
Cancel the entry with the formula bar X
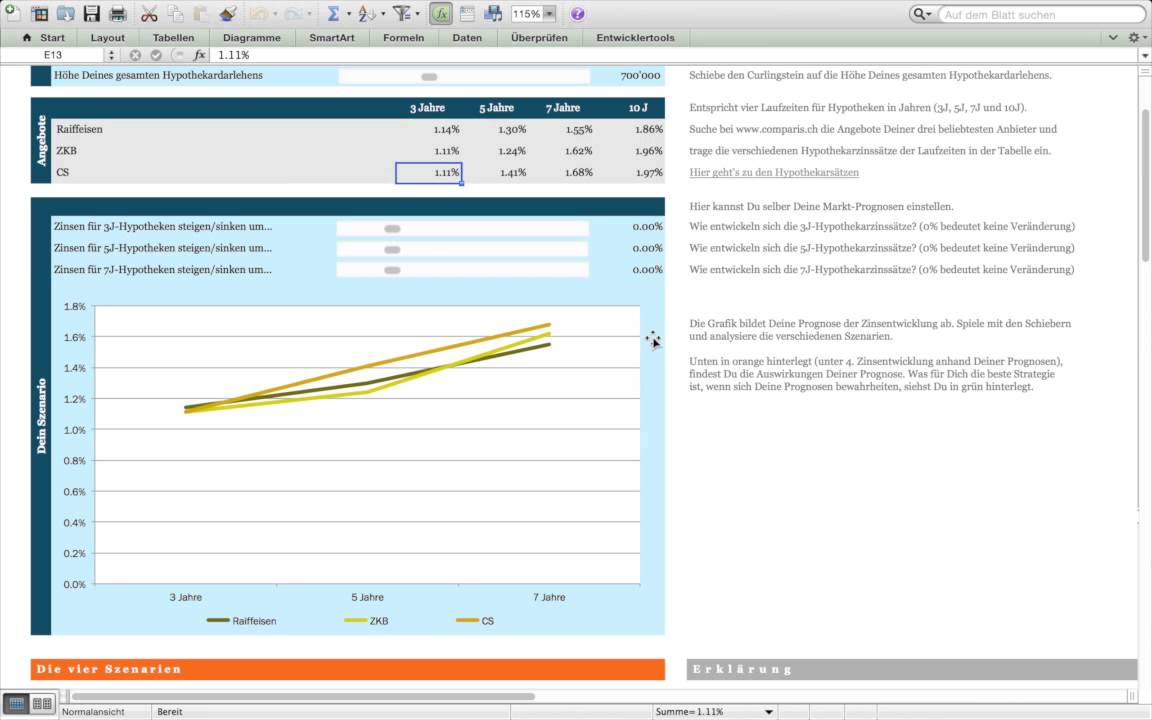tap(135, 55)
